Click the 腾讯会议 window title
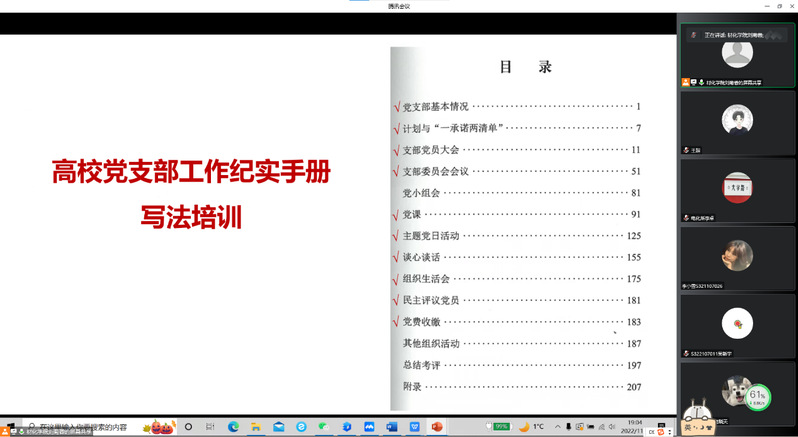The height and width of the screenshot is (437, 798). tap(399, 6)
